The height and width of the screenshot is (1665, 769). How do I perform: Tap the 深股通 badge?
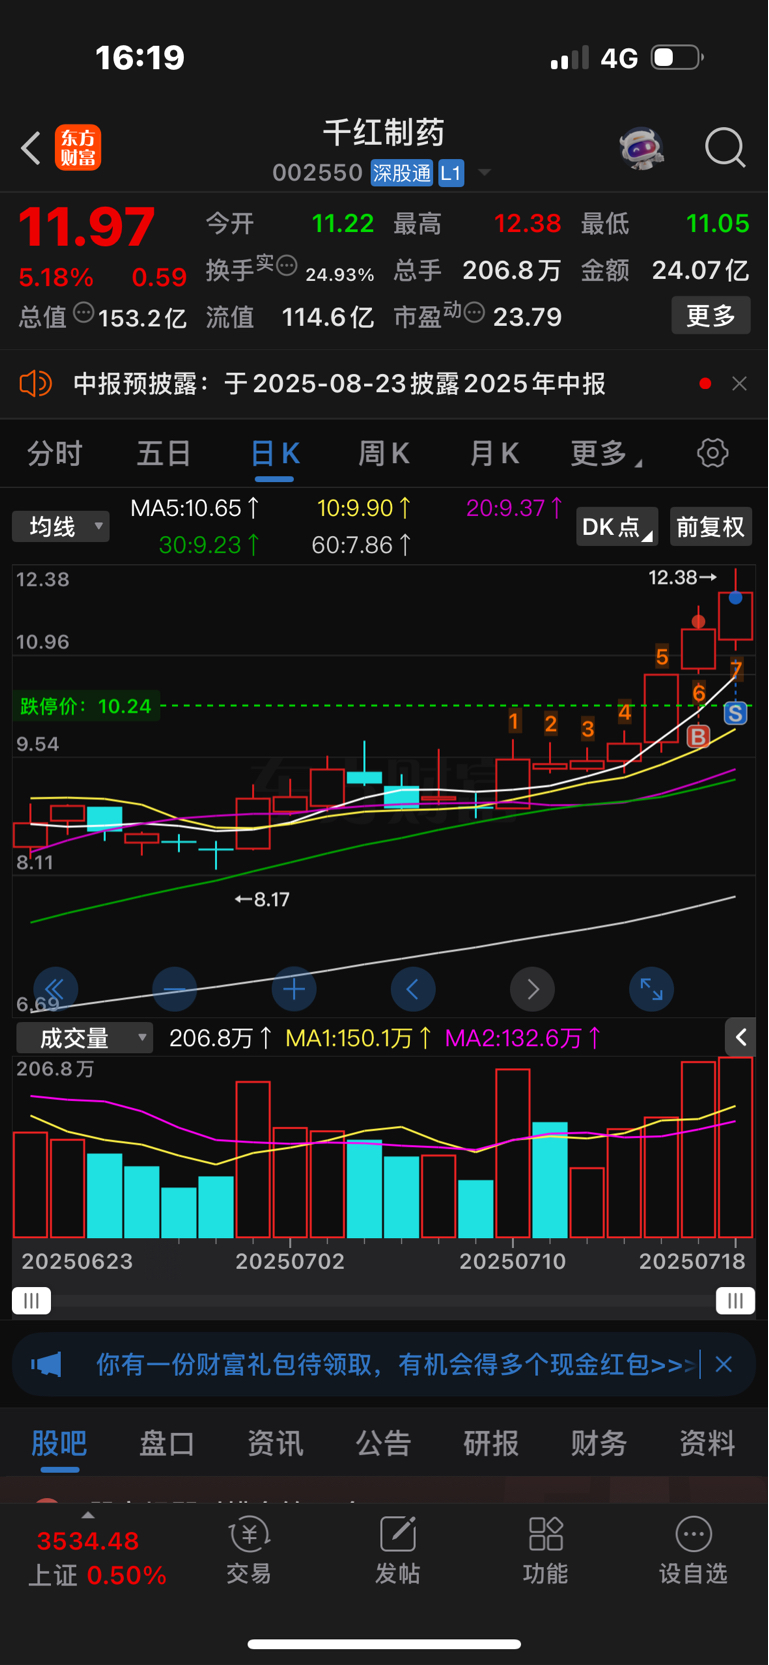point(402,173)
